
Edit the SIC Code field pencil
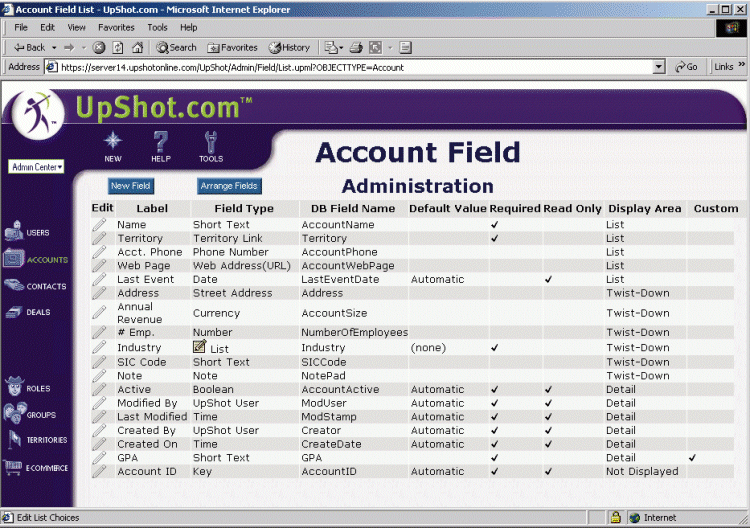(x=99, y=362)
